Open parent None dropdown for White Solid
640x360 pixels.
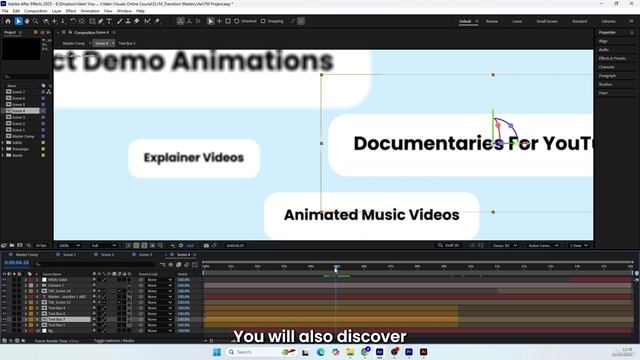[x=160, y=280]
